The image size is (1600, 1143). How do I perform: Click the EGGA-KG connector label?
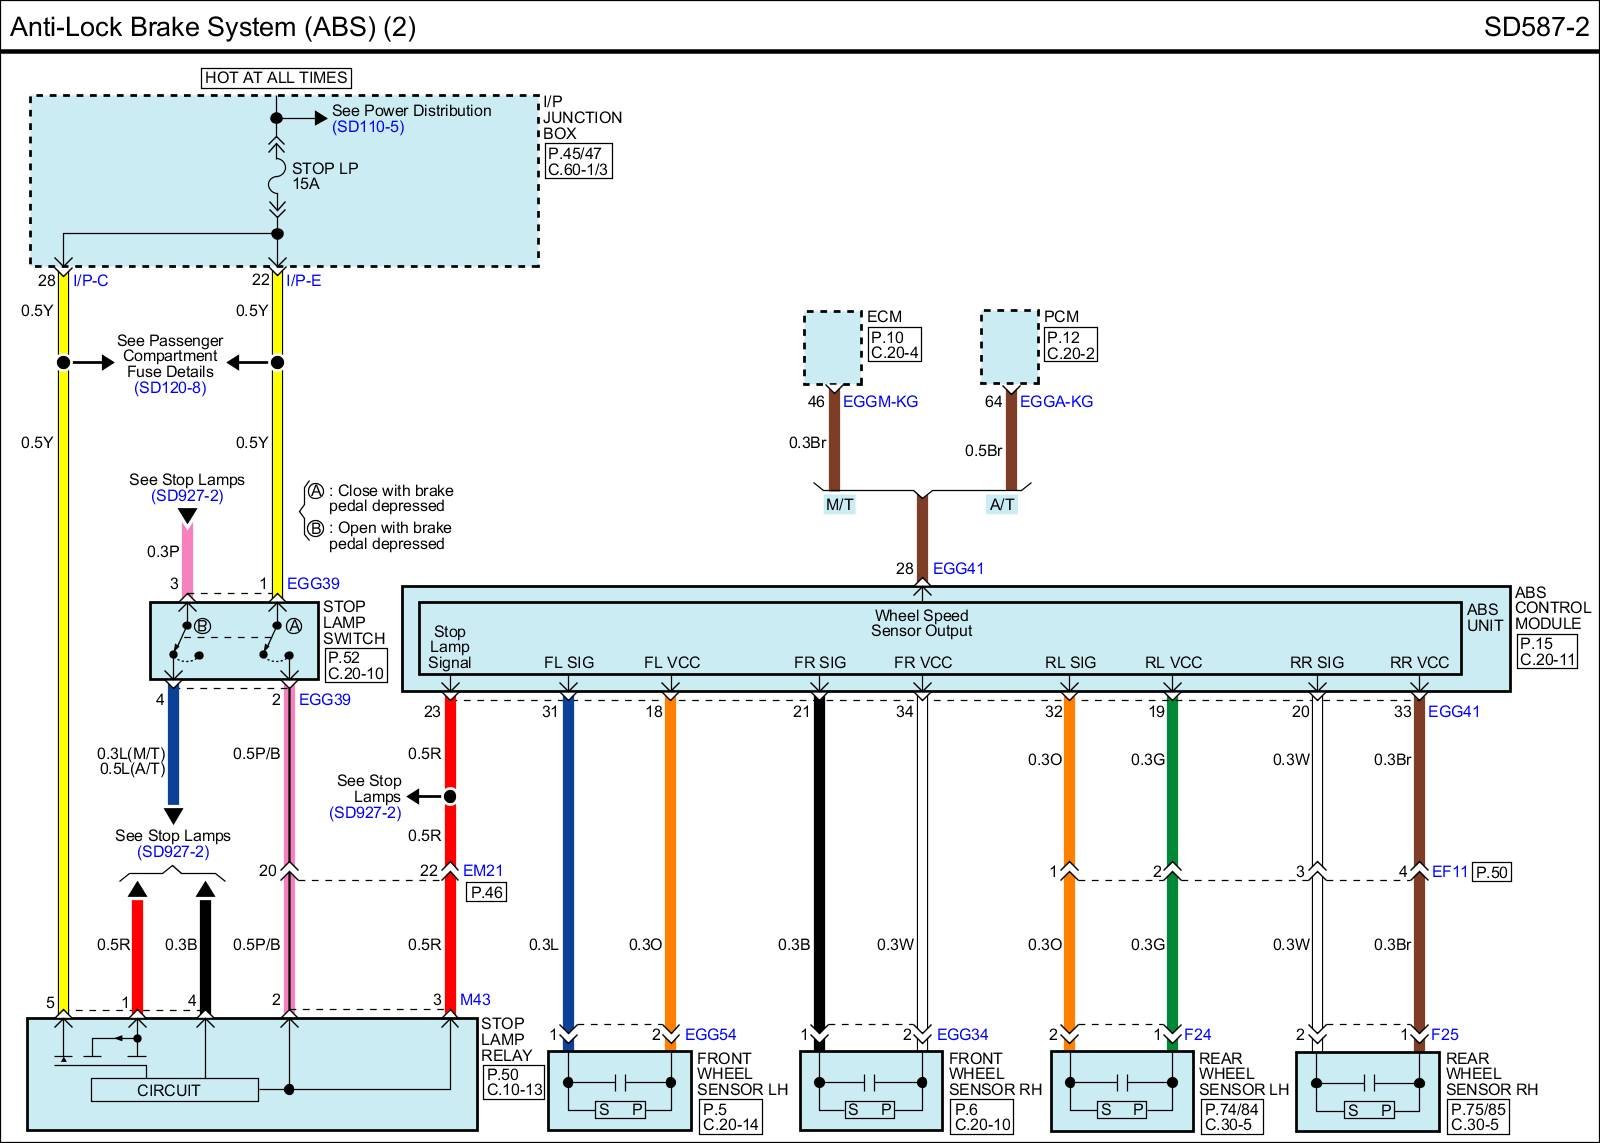[x=1056, y=401]
